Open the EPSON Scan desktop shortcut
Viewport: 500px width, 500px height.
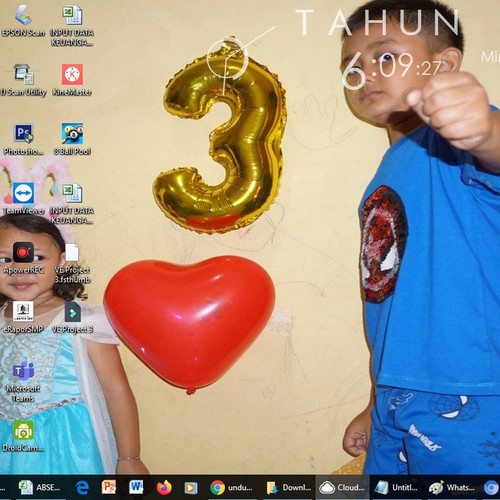pos(23,21)
